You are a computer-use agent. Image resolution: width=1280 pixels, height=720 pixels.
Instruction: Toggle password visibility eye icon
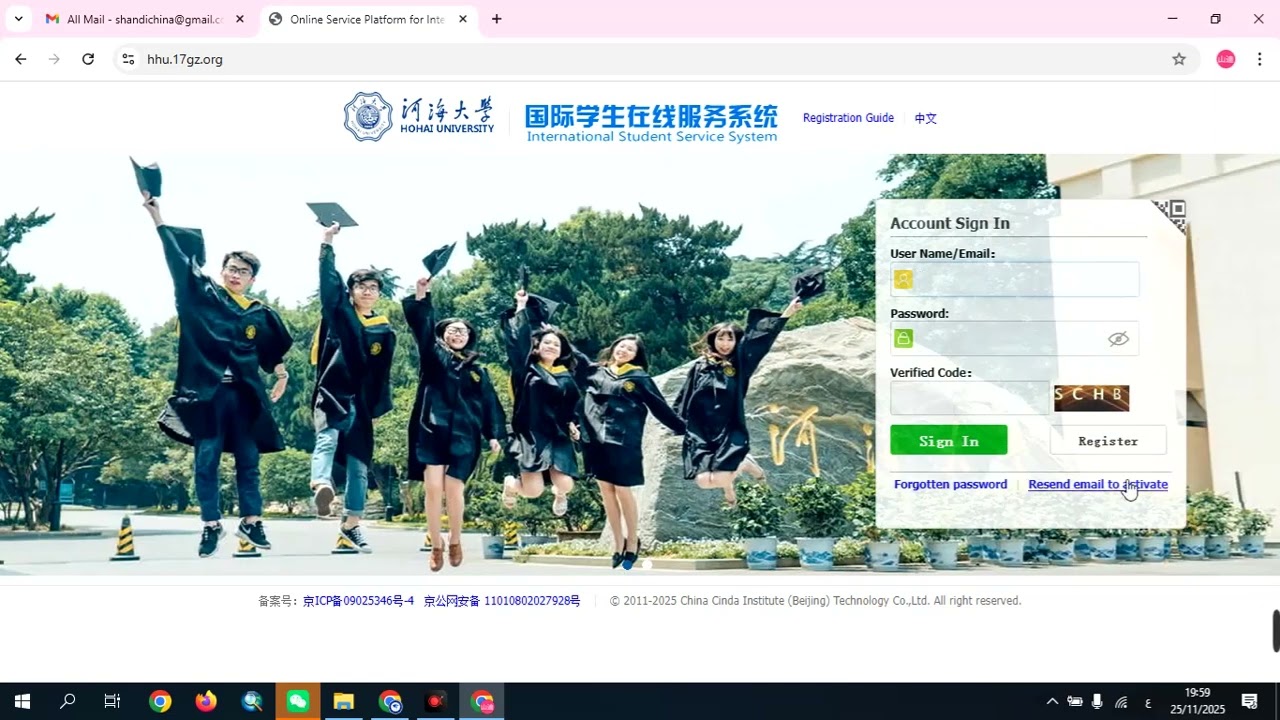[1118, 339]
